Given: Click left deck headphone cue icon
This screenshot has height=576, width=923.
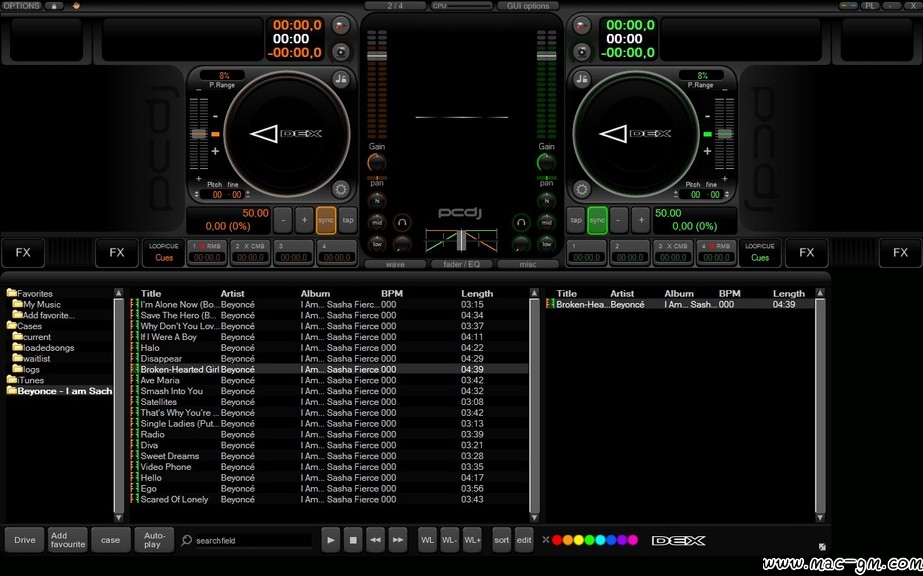Looking at the screenshot, I should pyautogui.click(x=402, y=222).
